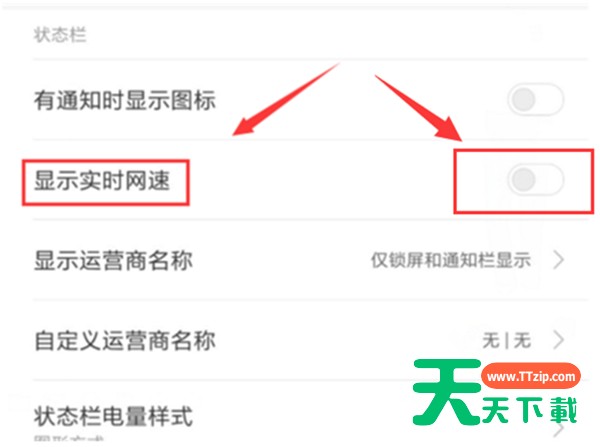The width and height of the screenshot is (600, 447).
Task: Click the 状态栏 section header
Action: pos(60,35)
